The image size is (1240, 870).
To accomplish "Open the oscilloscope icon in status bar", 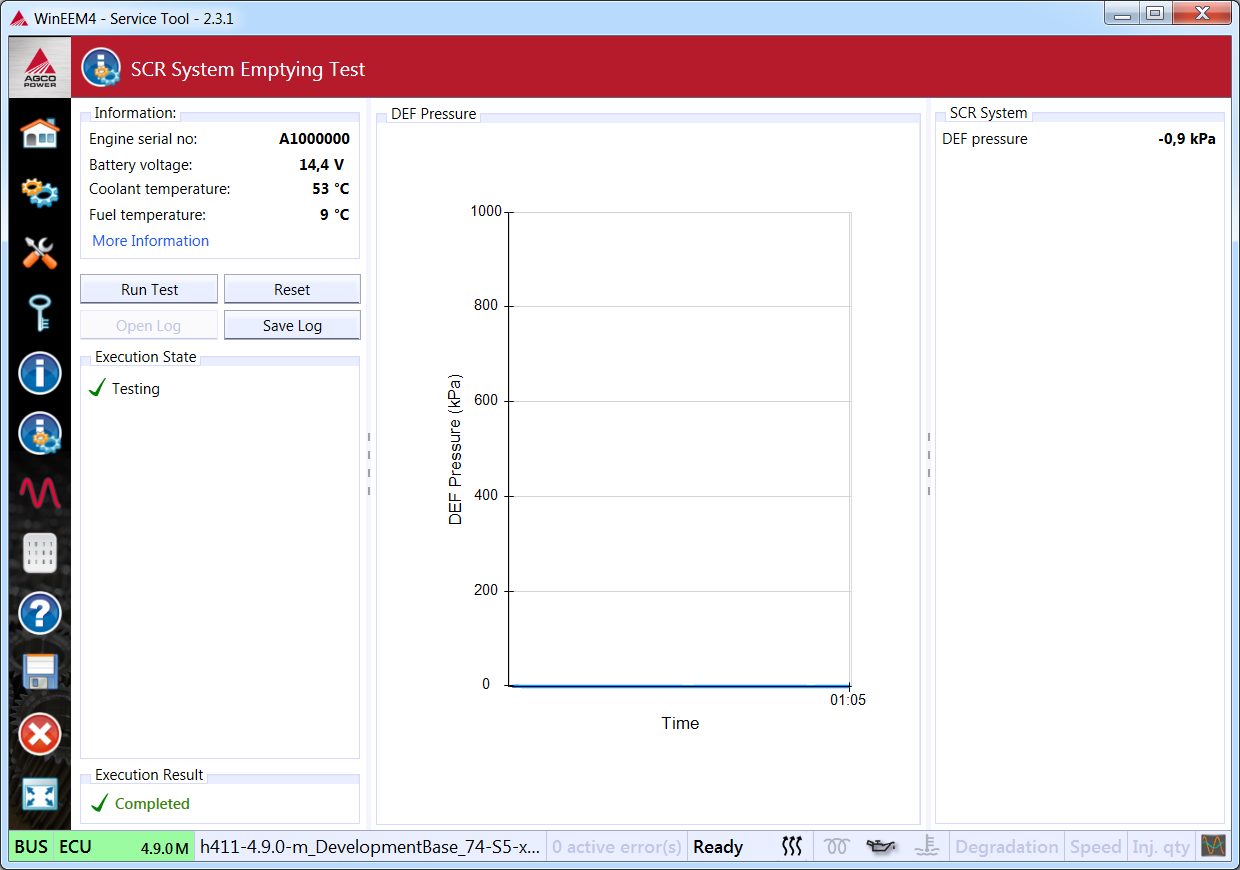I will point(1213,846).
